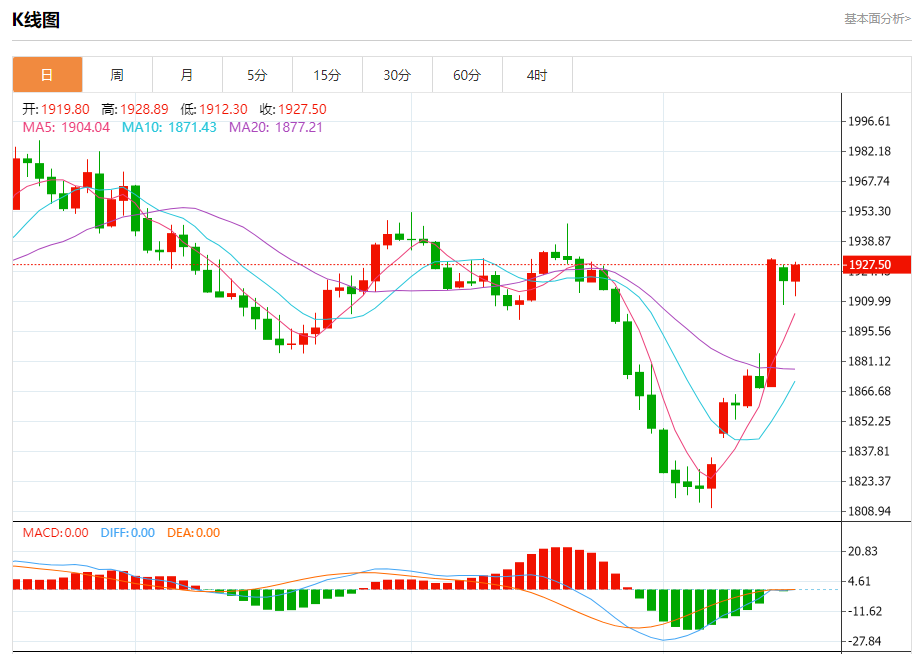Image resolution: width=923 pixels, height=654 pixels.
Task: Click the 1982.18 price axis label
Action: tap(869, 151)
